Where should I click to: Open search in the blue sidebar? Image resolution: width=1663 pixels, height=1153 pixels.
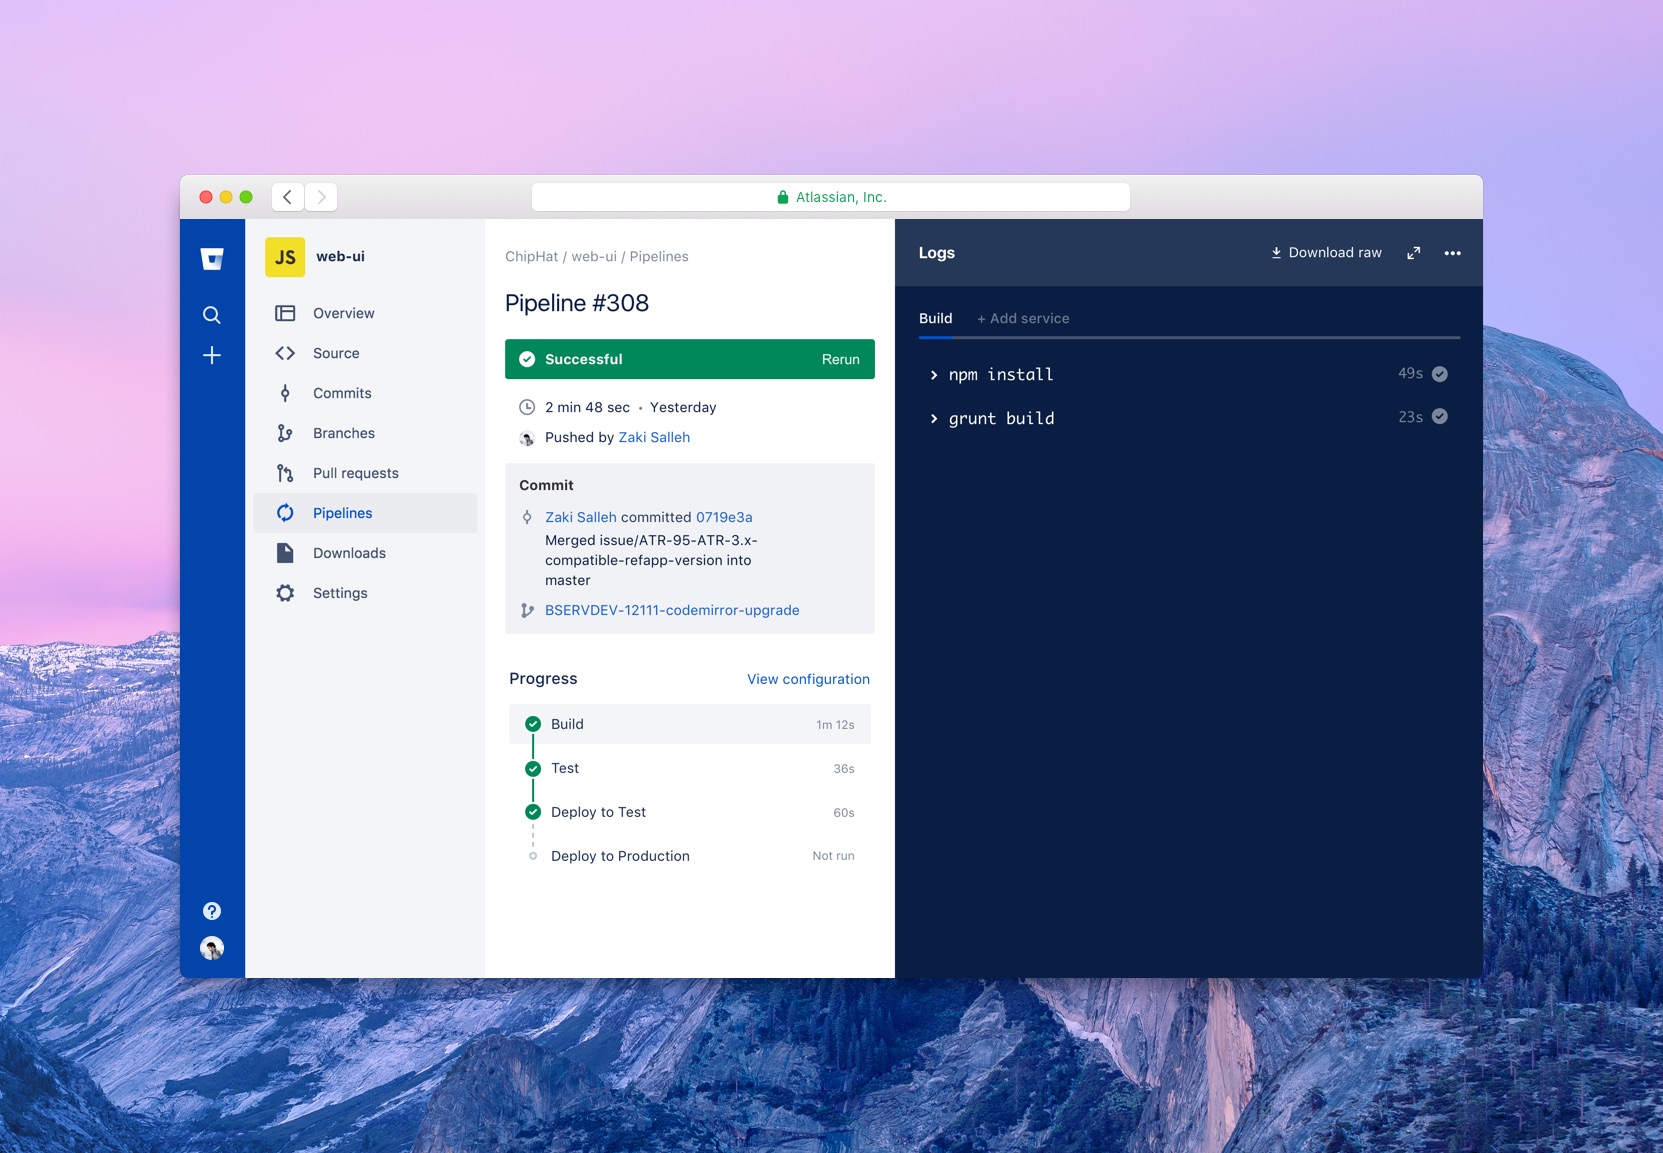[x=212, y=315]
